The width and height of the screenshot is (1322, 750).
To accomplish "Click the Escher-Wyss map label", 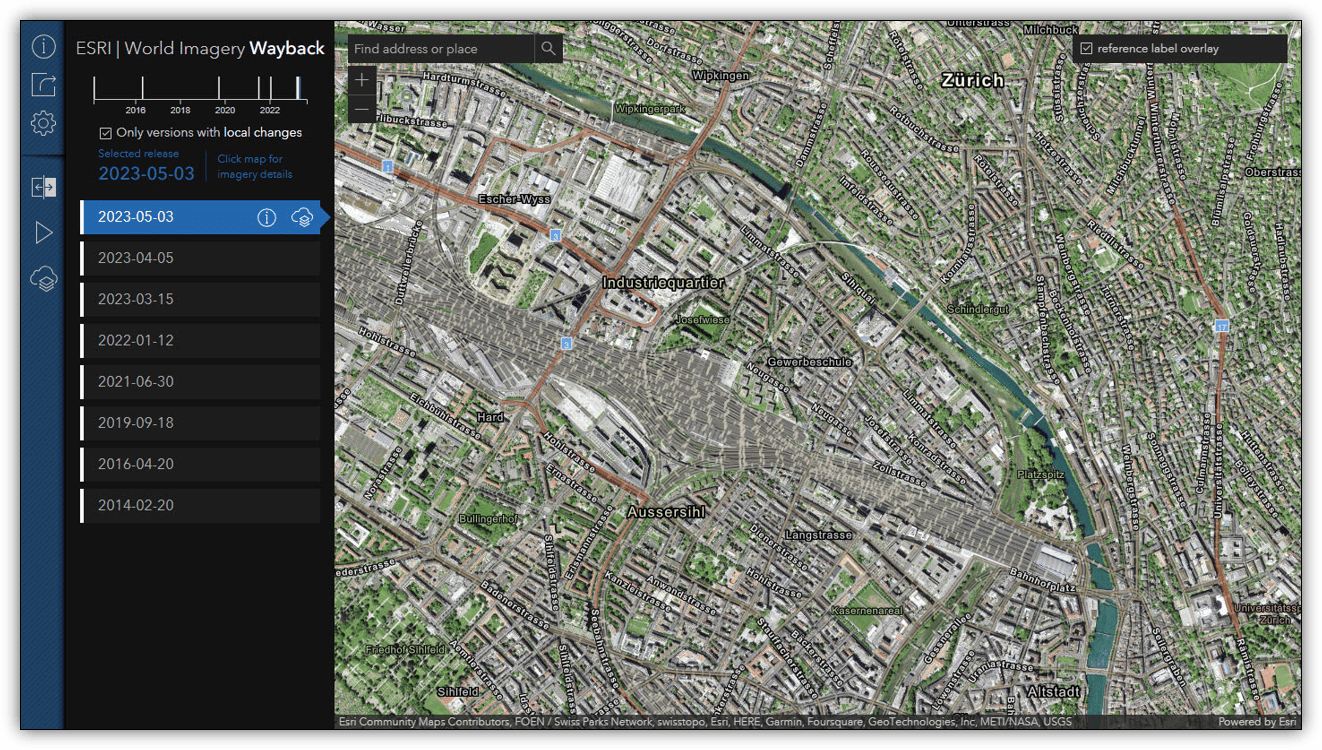I will (x=515, y=199).
